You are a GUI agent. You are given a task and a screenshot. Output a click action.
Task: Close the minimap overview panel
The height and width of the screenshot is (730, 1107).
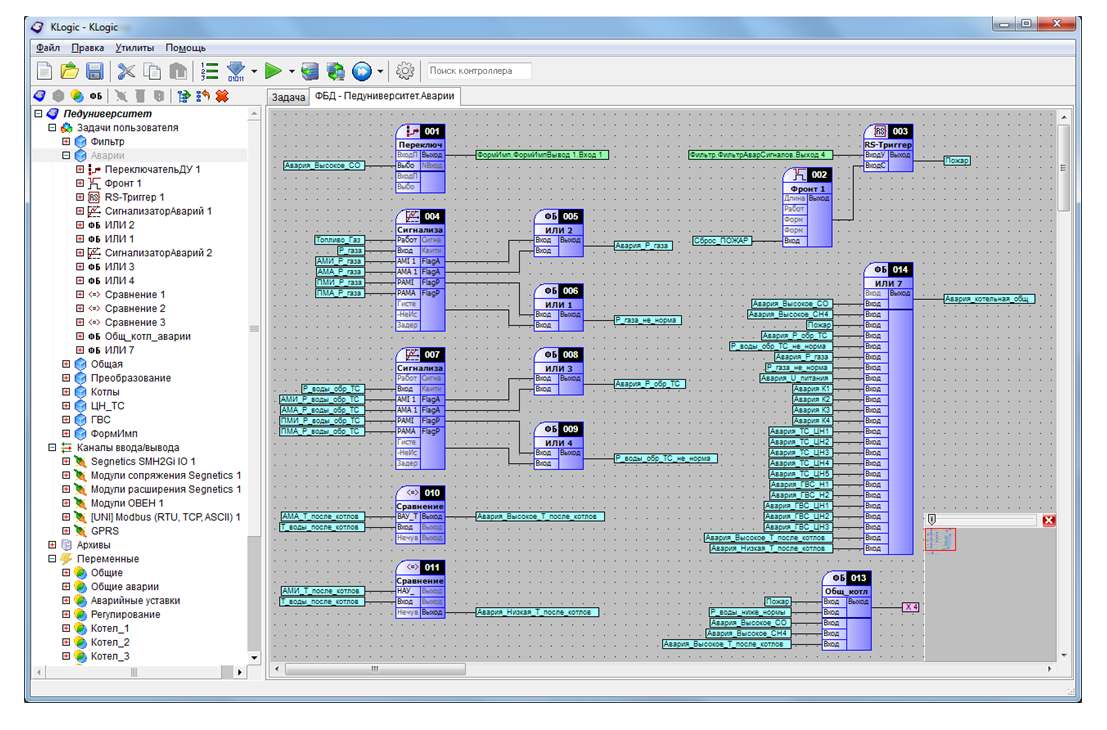(x=1048, y=520)
